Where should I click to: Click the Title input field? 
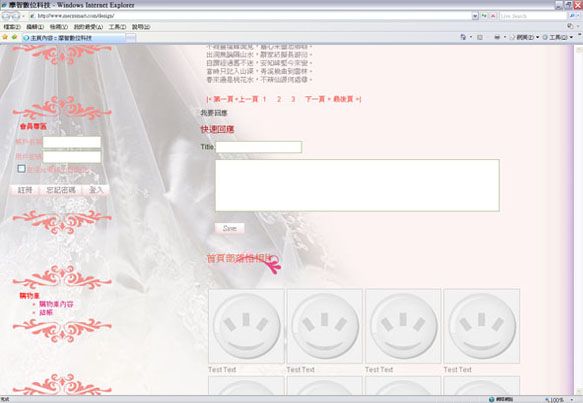tap(259, 147)
